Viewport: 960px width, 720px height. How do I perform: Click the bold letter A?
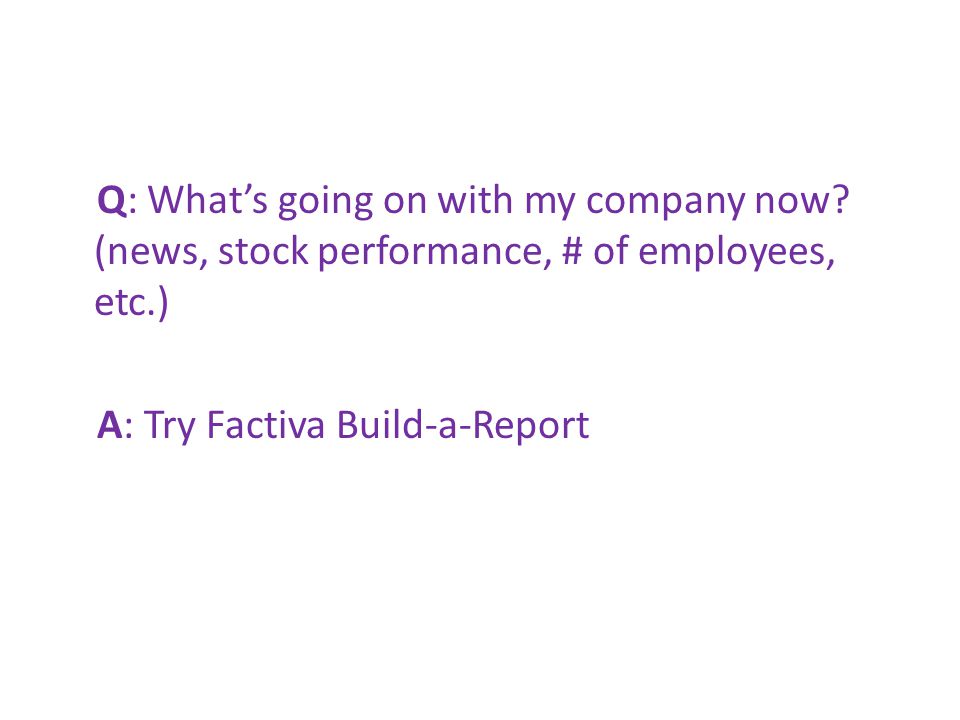(110, 425)
